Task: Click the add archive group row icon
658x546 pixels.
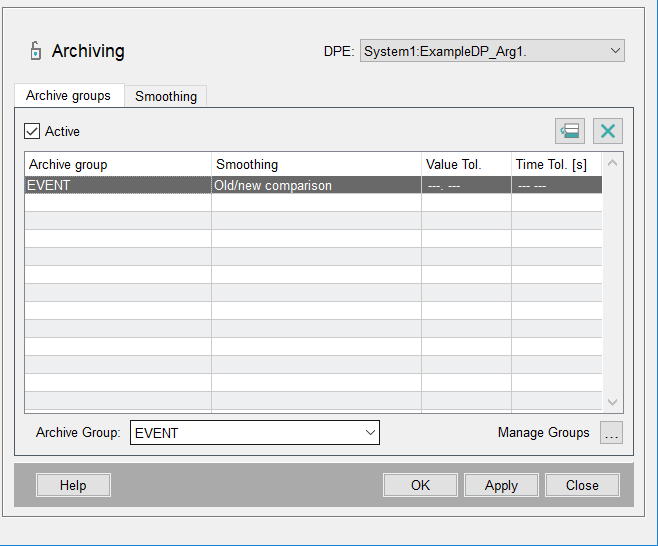Action: pos(570,131)
